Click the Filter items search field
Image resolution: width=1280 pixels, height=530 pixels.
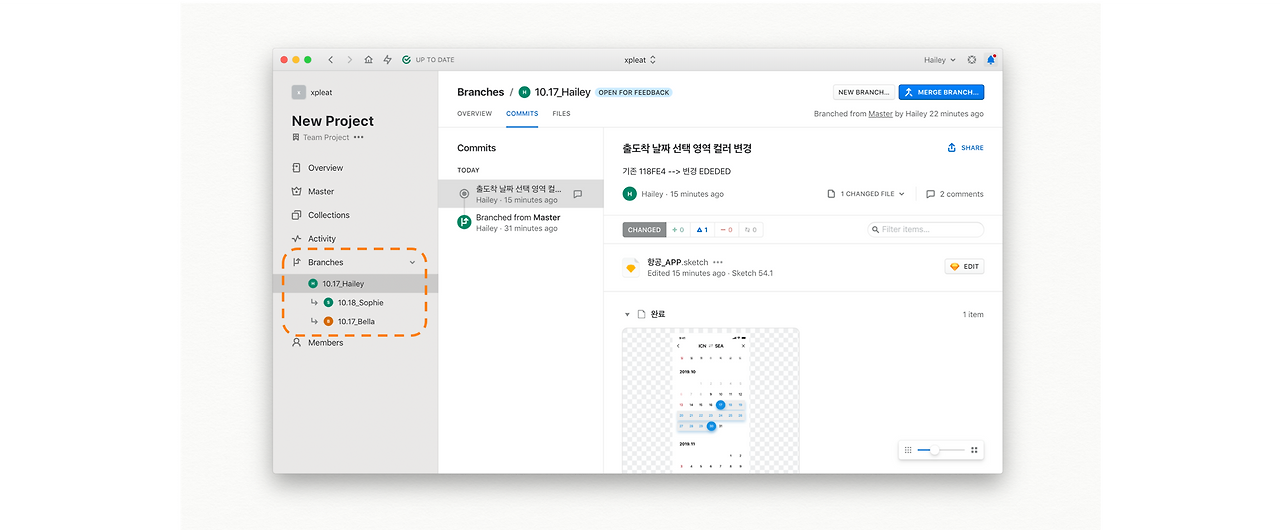click(x=926, y=230)
